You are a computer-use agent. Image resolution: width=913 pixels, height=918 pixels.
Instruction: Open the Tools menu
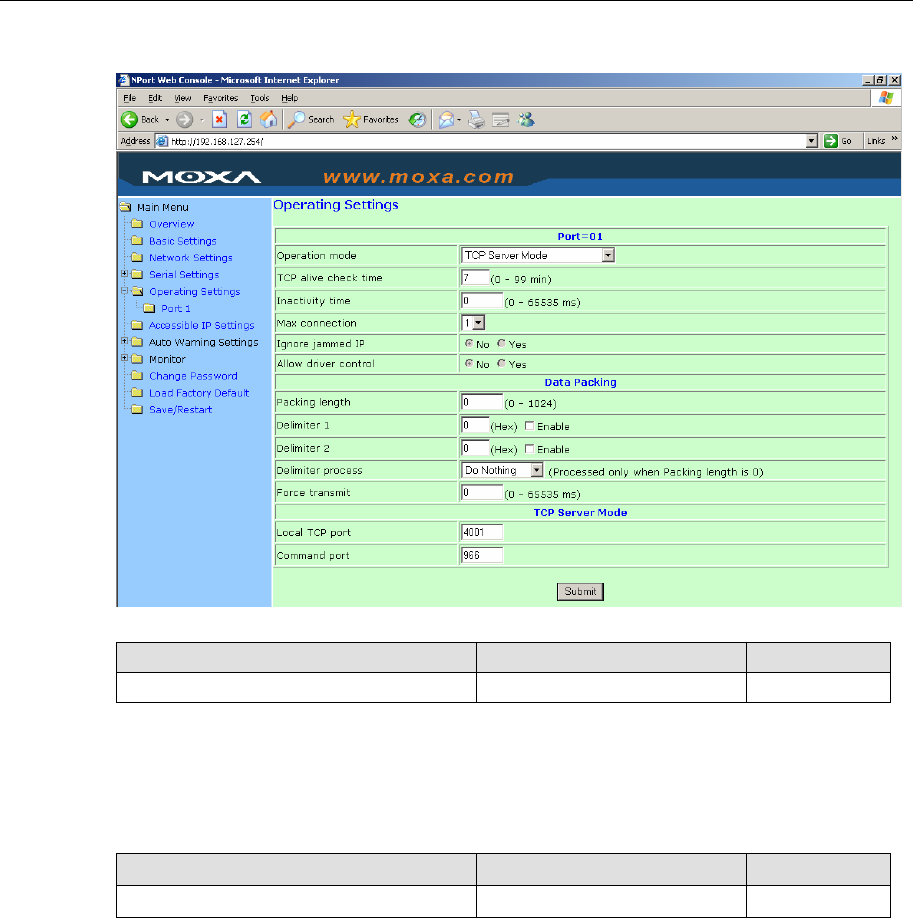[x=259, y=98]
